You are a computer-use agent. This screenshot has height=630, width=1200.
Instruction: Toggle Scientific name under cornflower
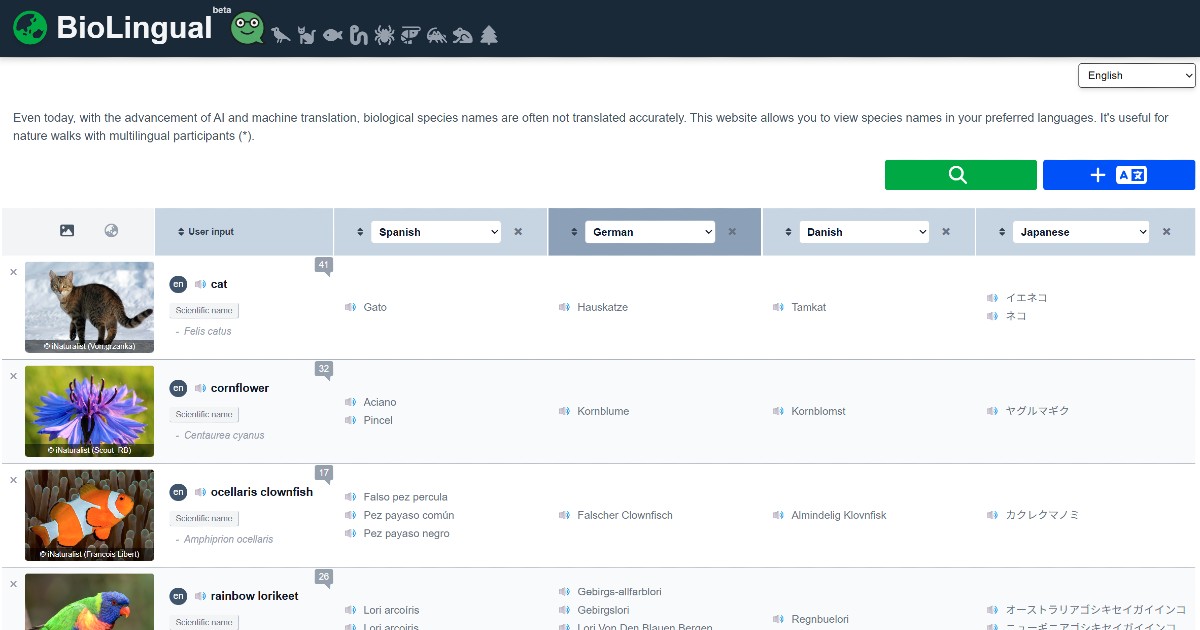click(204, 414)
